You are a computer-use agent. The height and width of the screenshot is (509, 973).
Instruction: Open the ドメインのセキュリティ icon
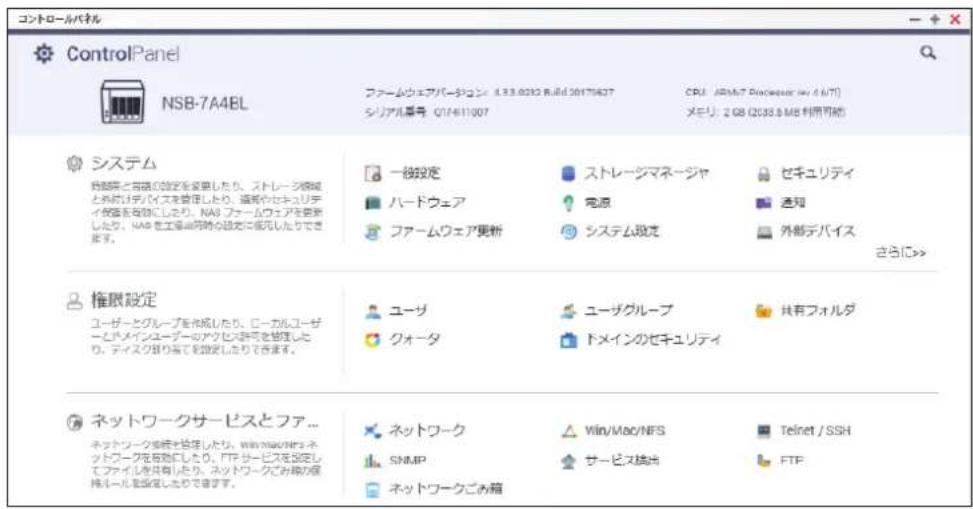(x=568, y=340)
